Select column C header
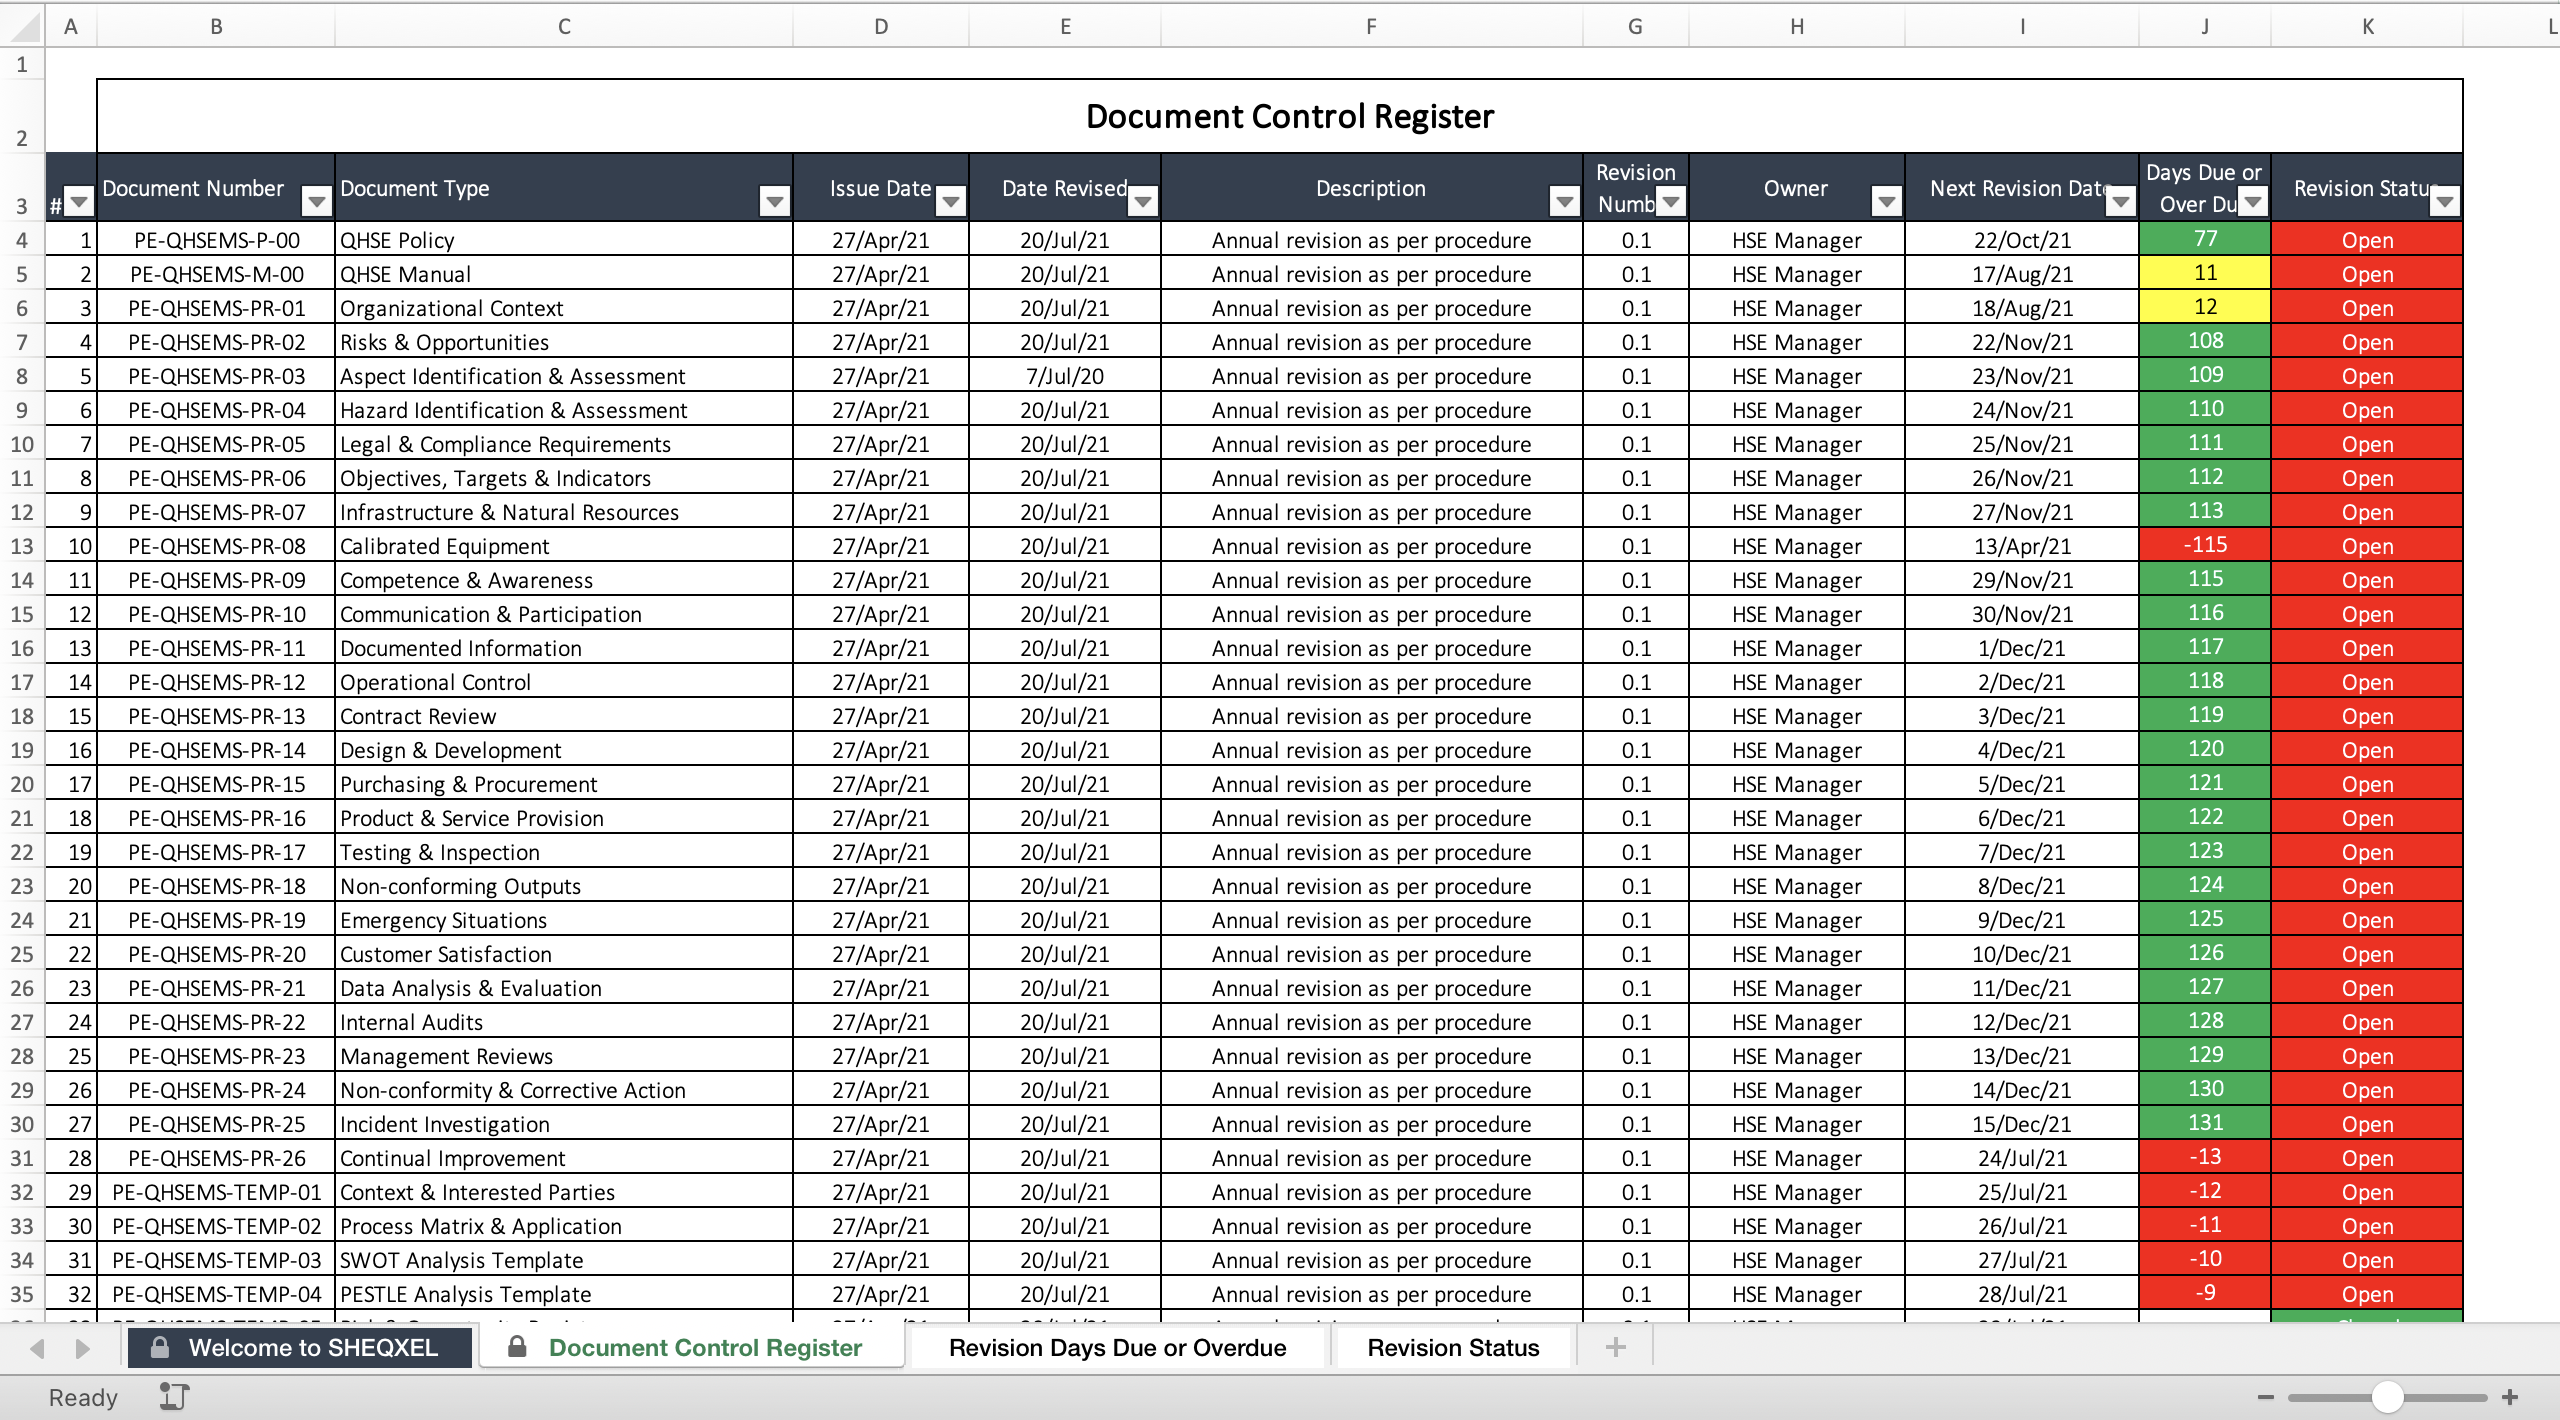This screenshot has height=1420, width=2560. point(564,27)
